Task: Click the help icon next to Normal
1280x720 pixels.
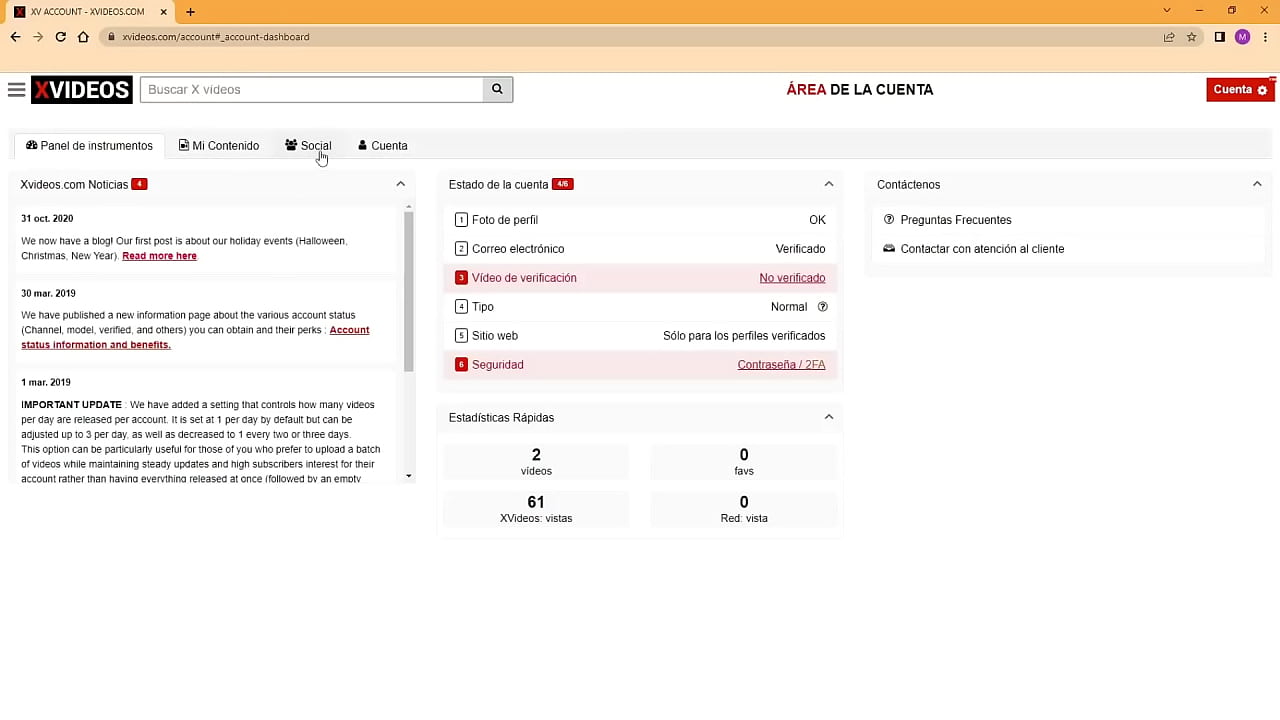Action: (823, 307)
